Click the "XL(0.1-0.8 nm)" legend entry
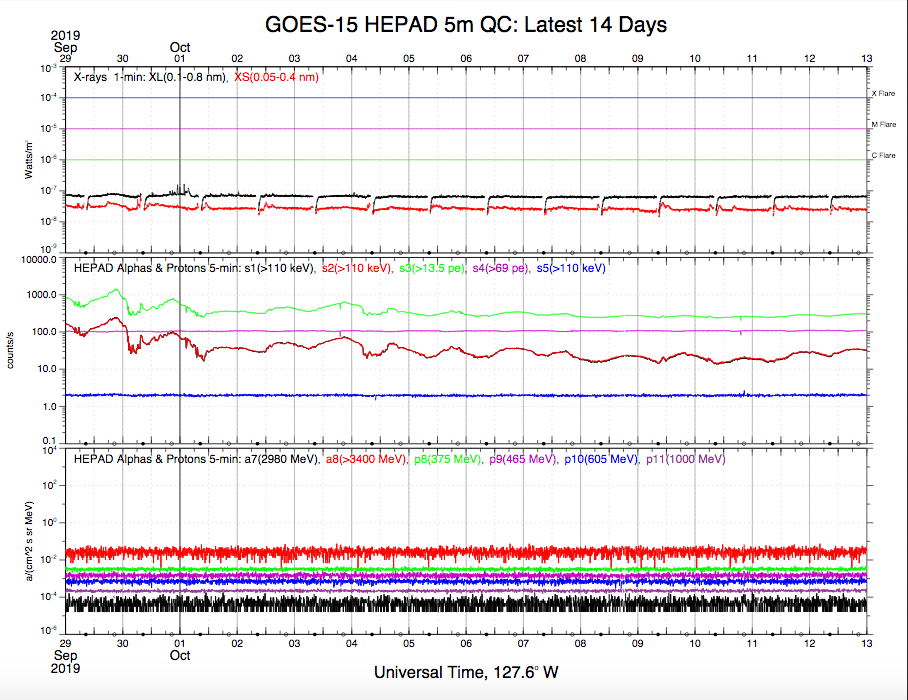Screen dimensions: 908x700 pyautogui.click(x=188, y=77)
